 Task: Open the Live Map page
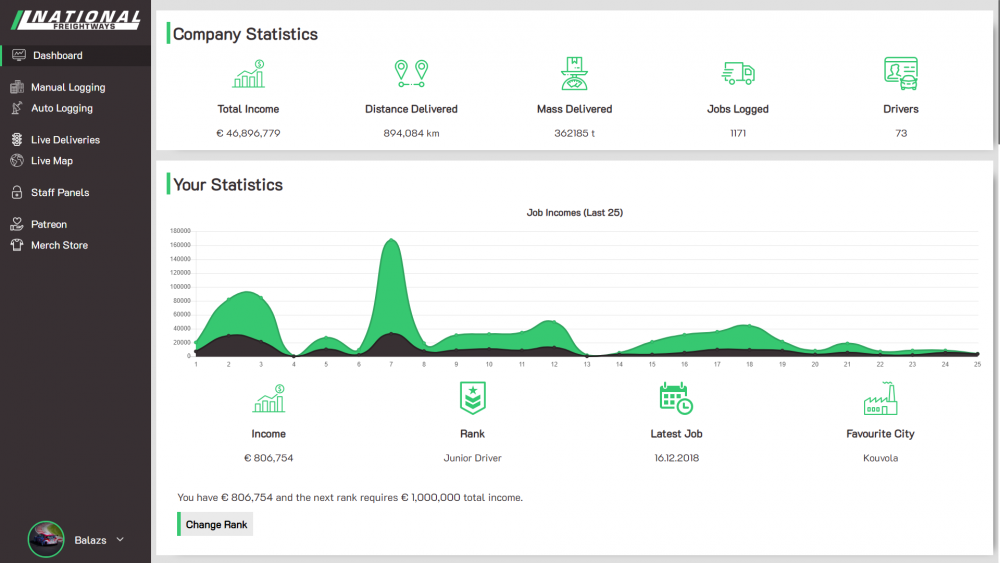[51, 161]
